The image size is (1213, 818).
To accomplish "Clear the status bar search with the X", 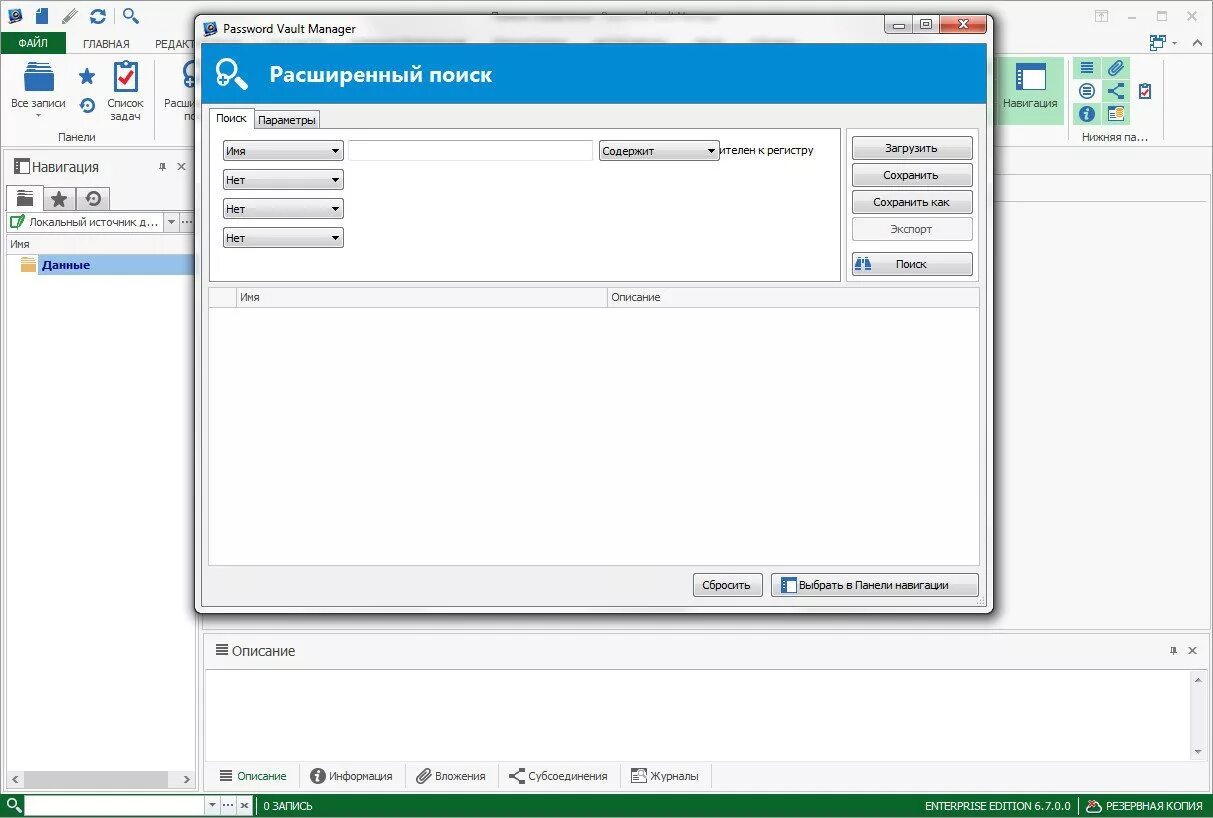I will coord(244,805).
